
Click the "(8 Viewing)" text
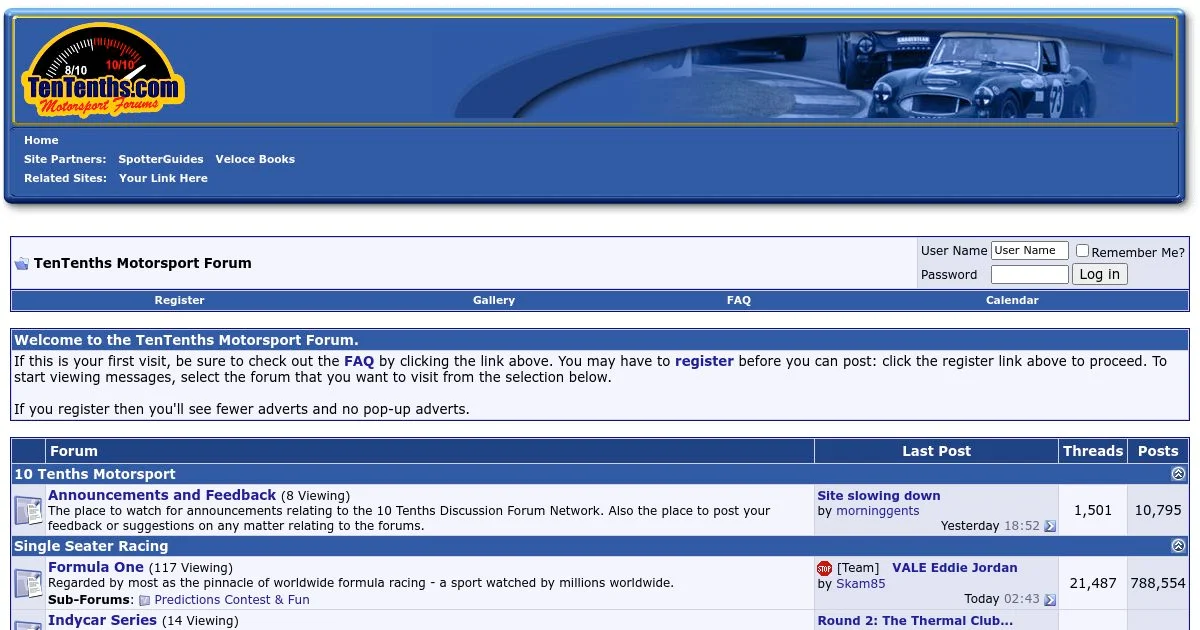click(x=316, y=496)
